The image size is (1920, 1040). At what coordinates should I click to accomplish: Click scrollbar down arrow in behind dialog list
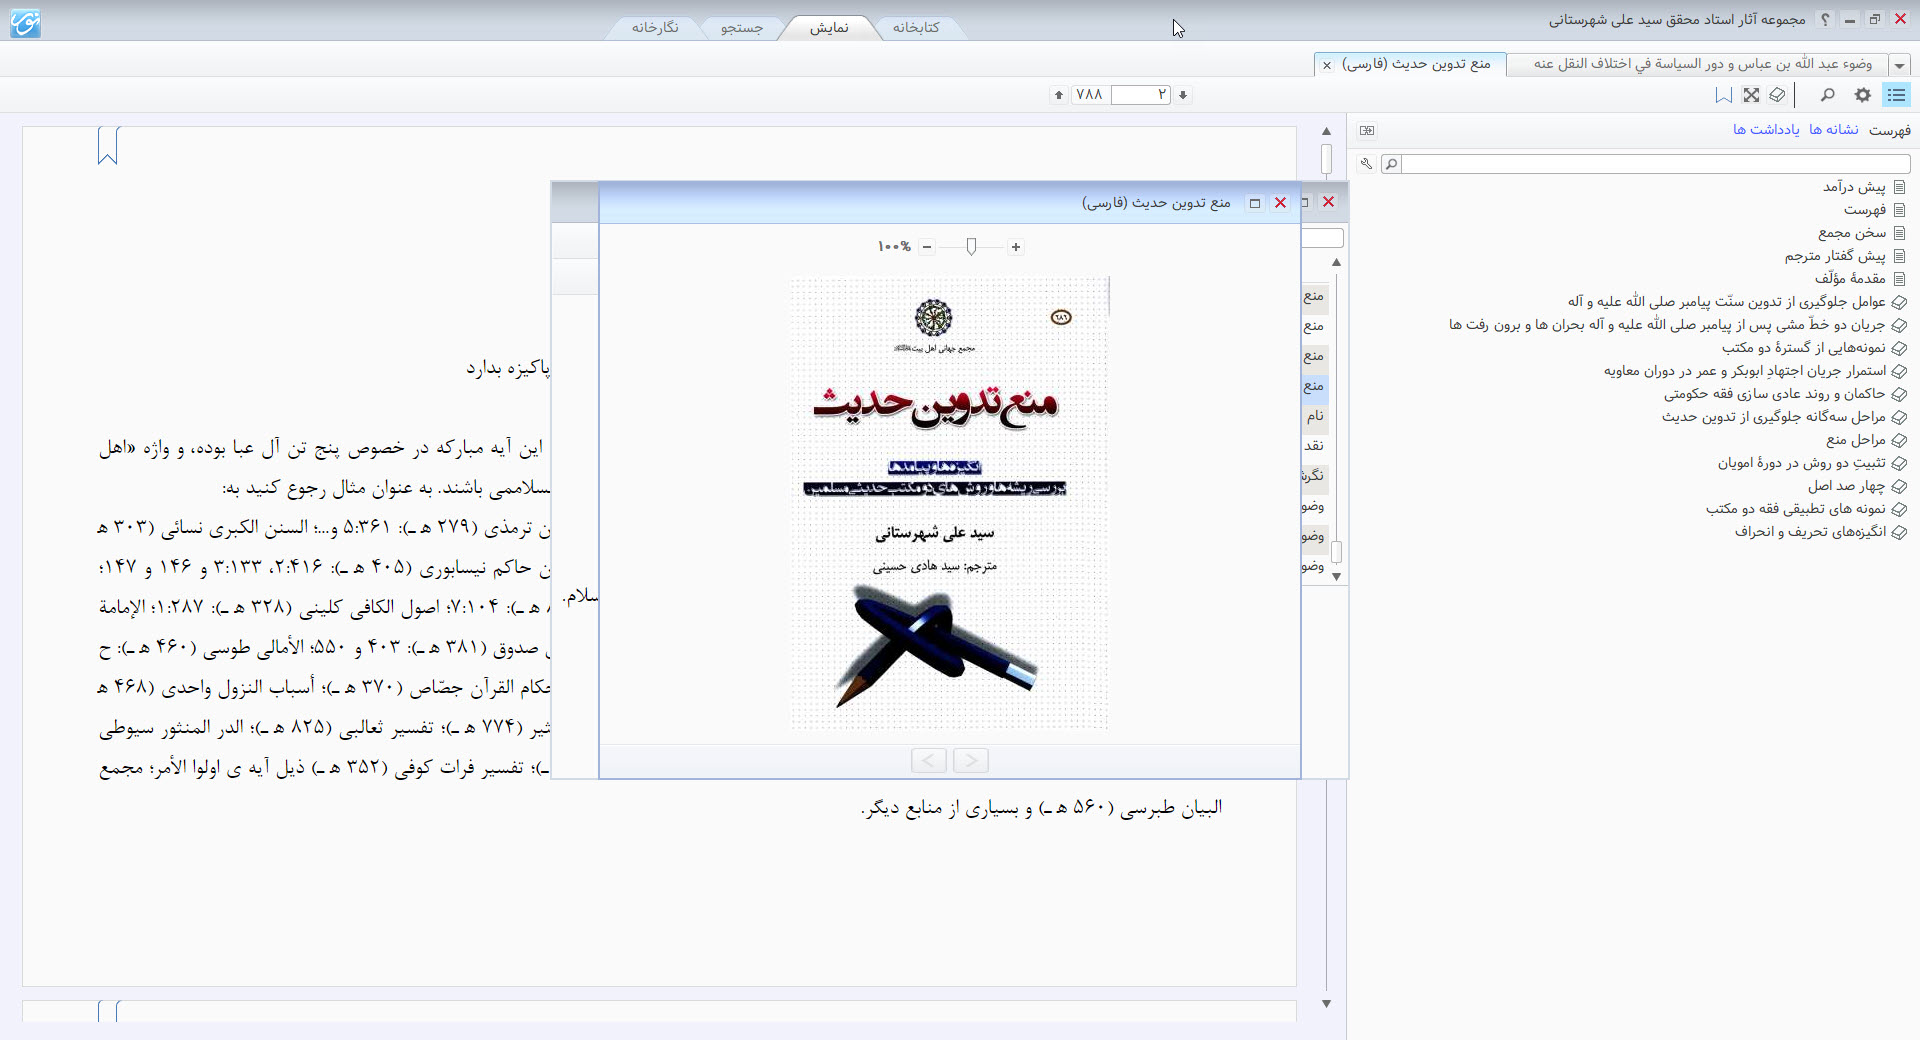(1336, 577)
